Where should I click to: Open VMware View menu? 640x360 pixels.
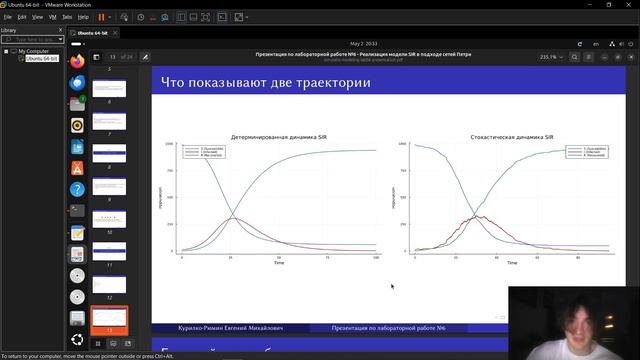(x=37, y=17)
